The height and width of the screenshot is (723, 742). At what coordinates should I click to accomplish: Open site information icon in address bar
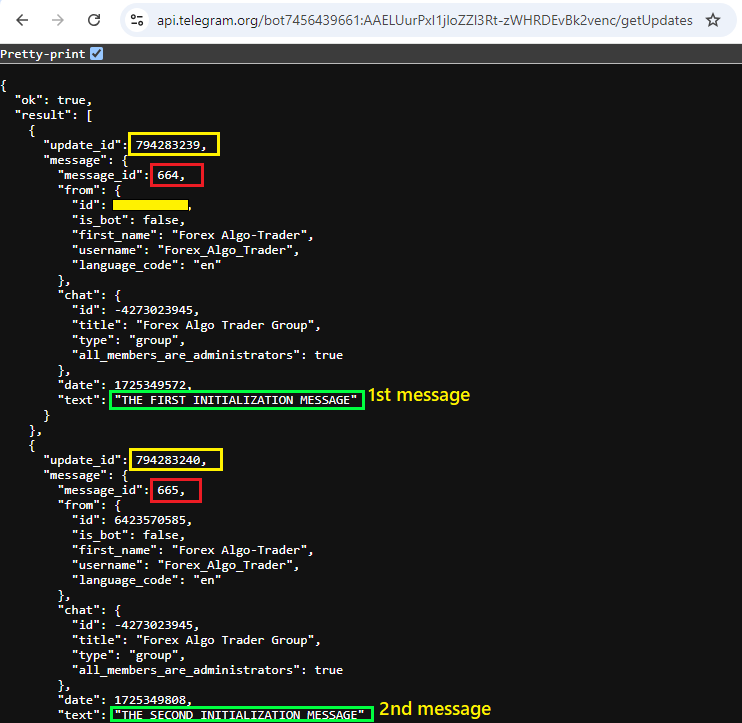click(x=137, y=20)
